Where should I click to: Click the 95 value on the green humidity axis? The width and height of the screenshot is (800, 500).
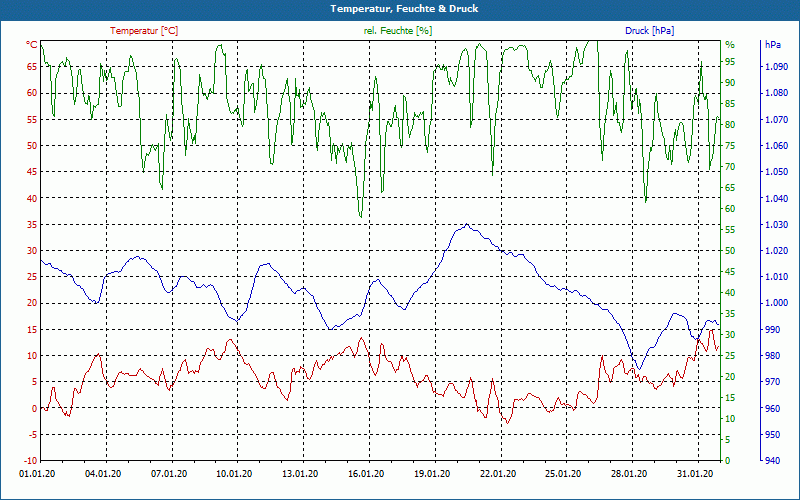(x=730, y=62)
